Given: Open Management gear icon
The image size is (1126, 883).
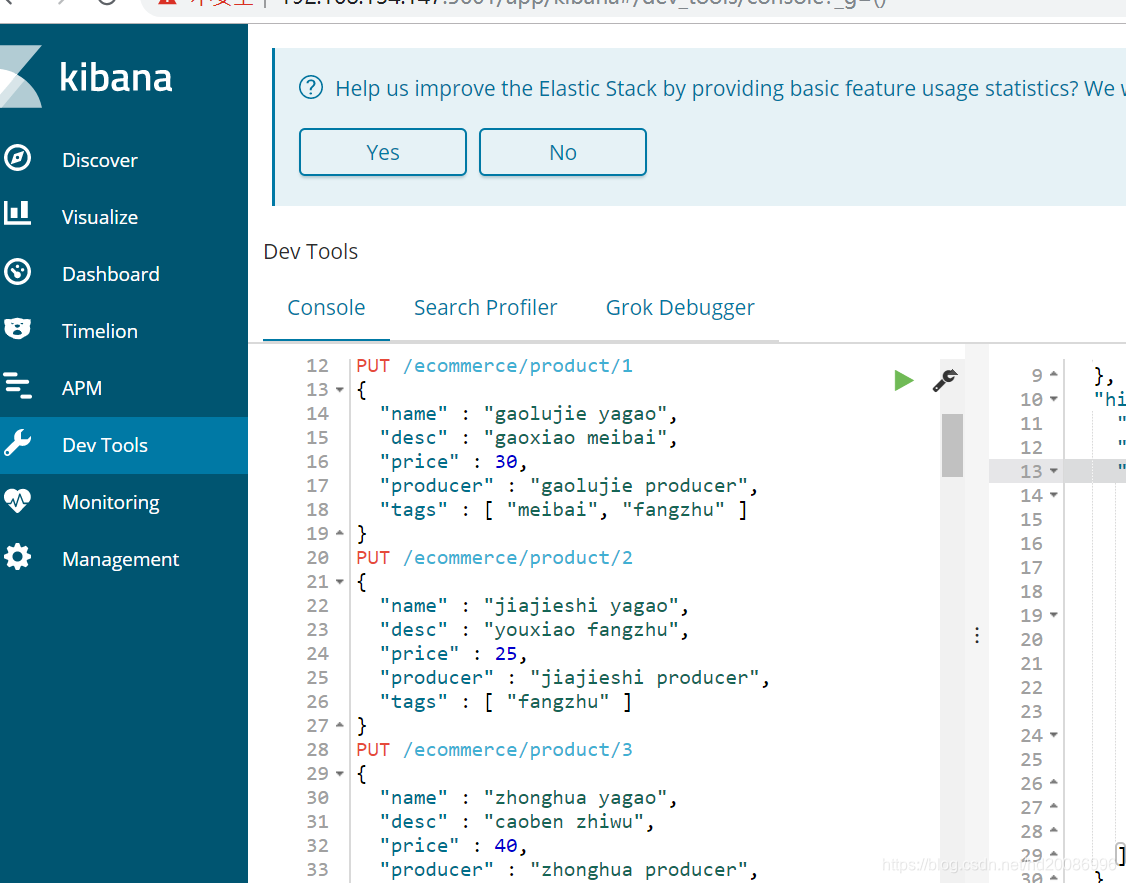Looking at the screenshot, I should tap(17, 557).
